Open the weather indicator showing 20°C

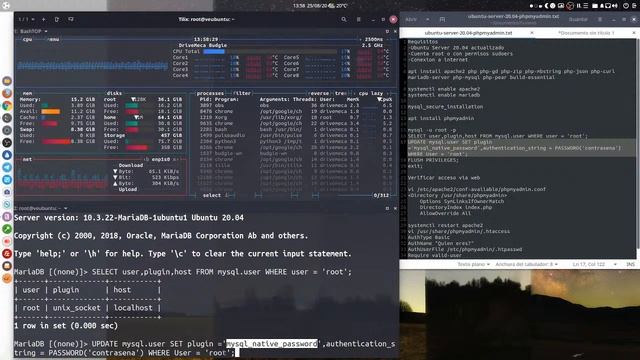click(338, 6)
